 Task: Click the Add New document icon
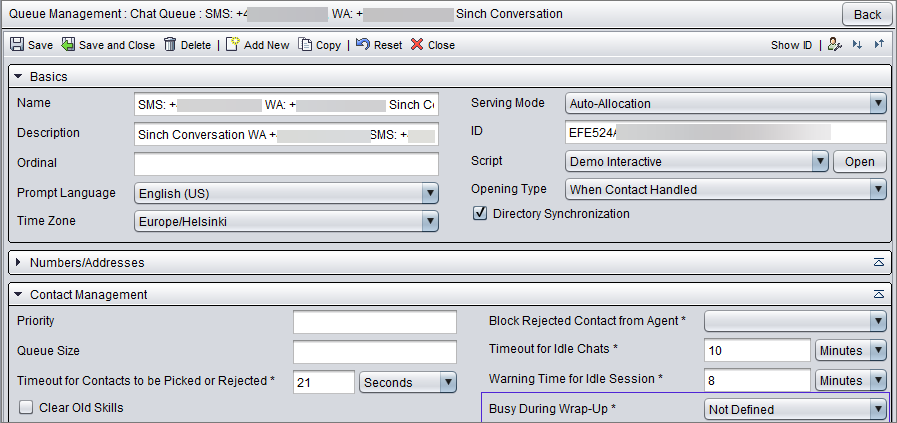point(232,44)
